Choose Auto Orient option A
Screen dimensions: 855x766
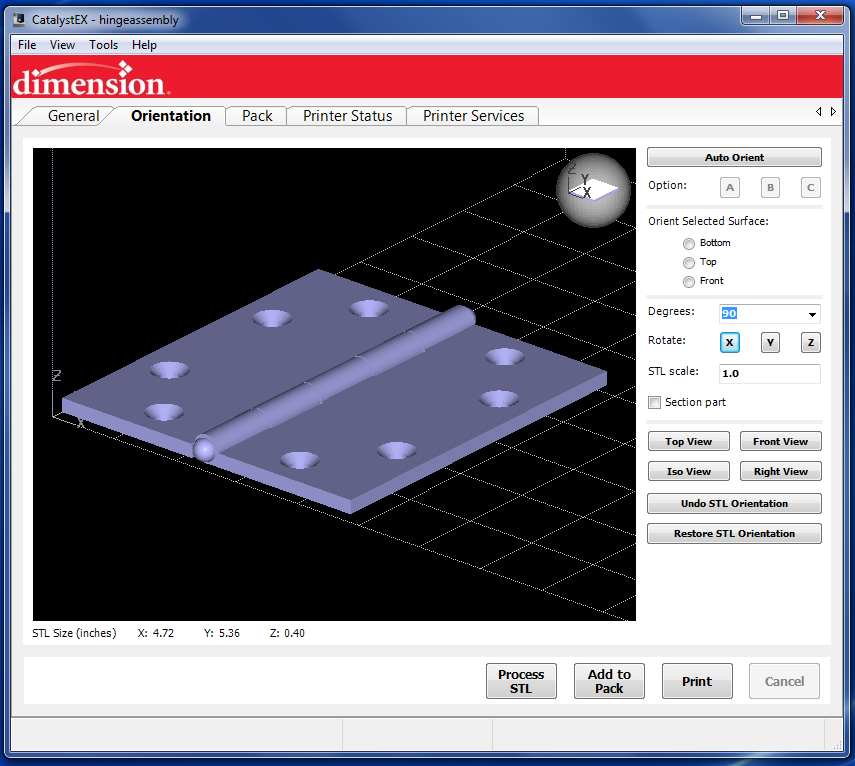click(730, 188)
